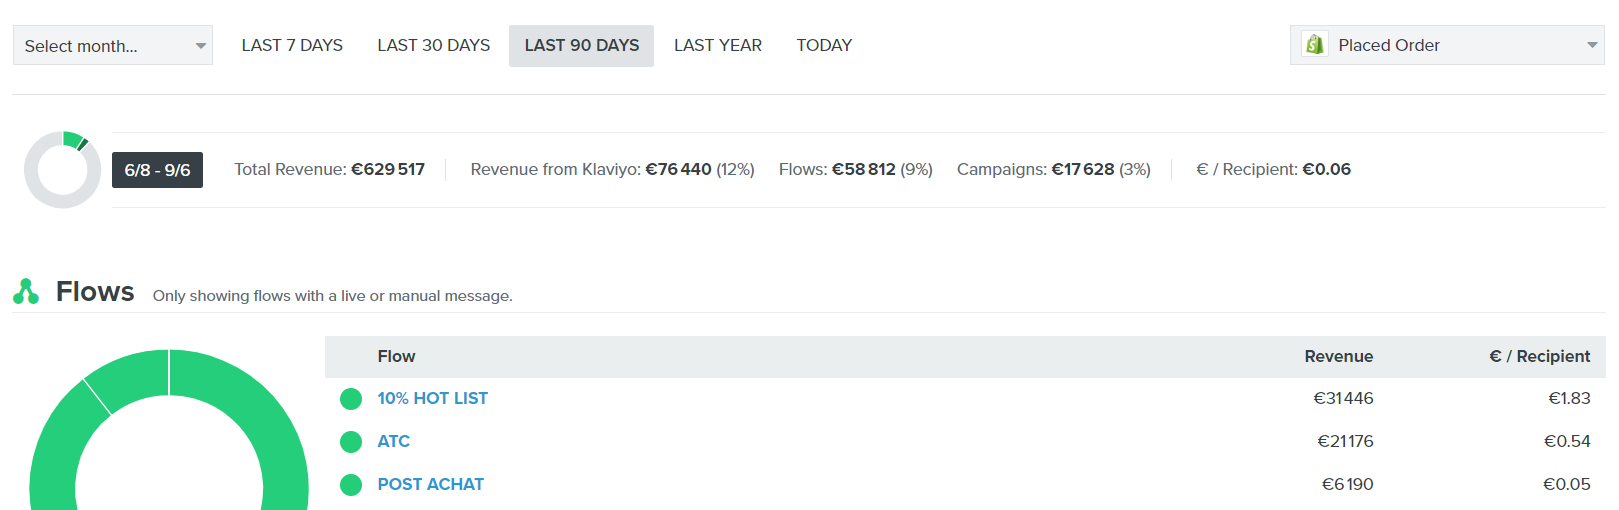The image size is (1619, 510).
Task: Open the ATC flow link
Action: coord(393,442)
